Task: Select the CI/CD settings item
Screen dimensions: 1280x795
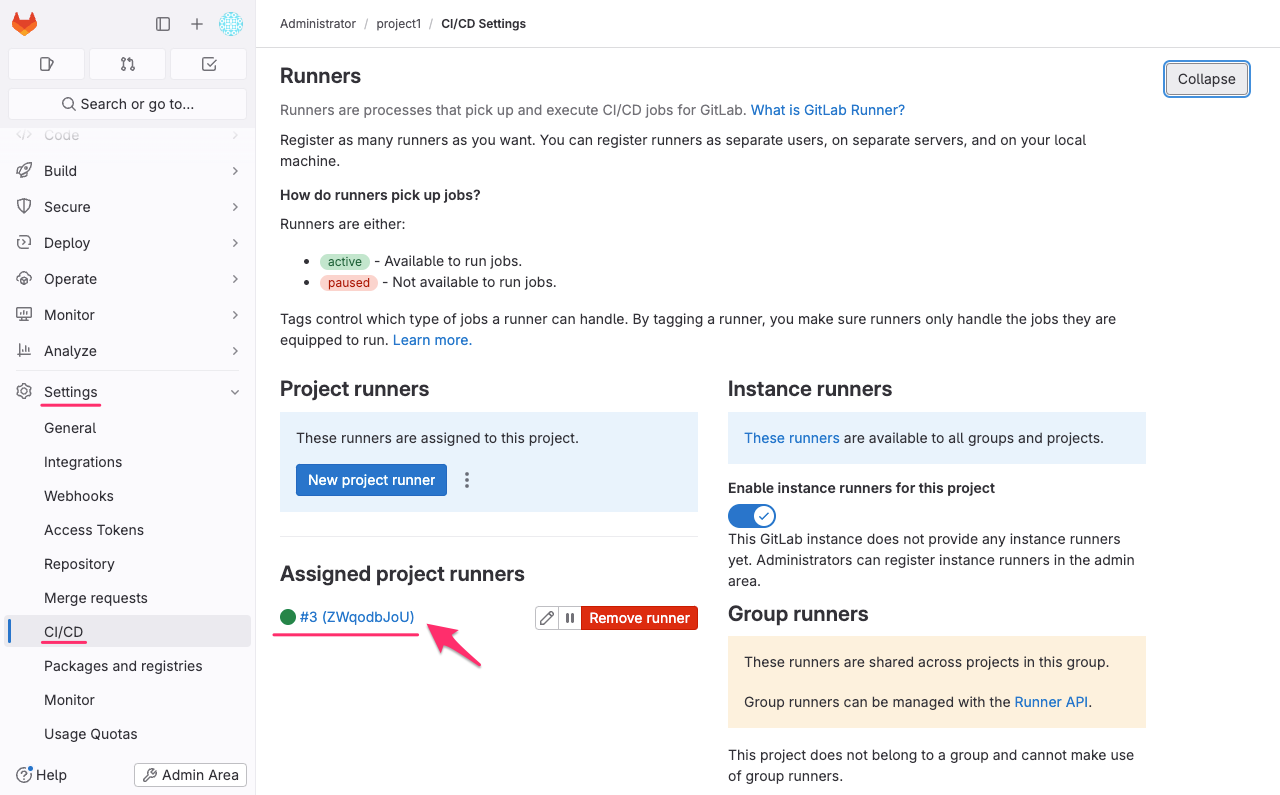Action: [x=127, y=632]
